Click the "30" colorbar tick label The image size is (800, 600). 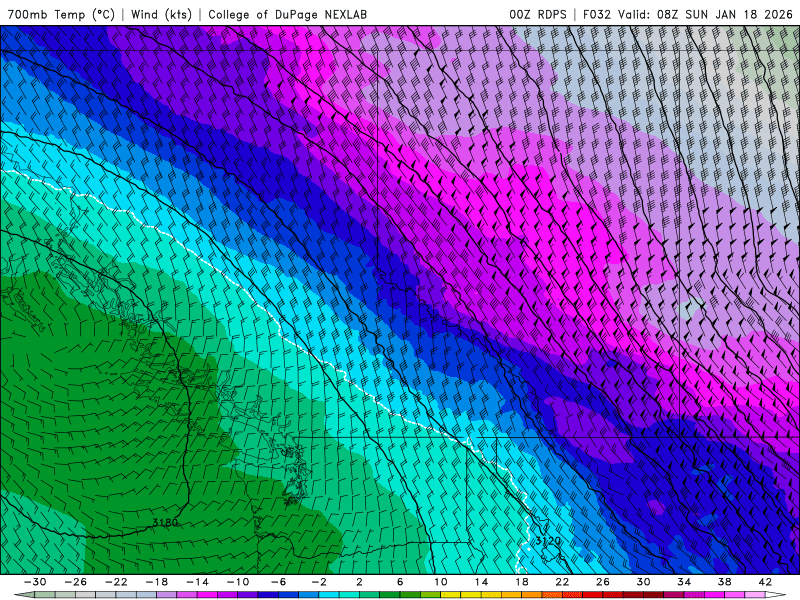coord(643,582)
